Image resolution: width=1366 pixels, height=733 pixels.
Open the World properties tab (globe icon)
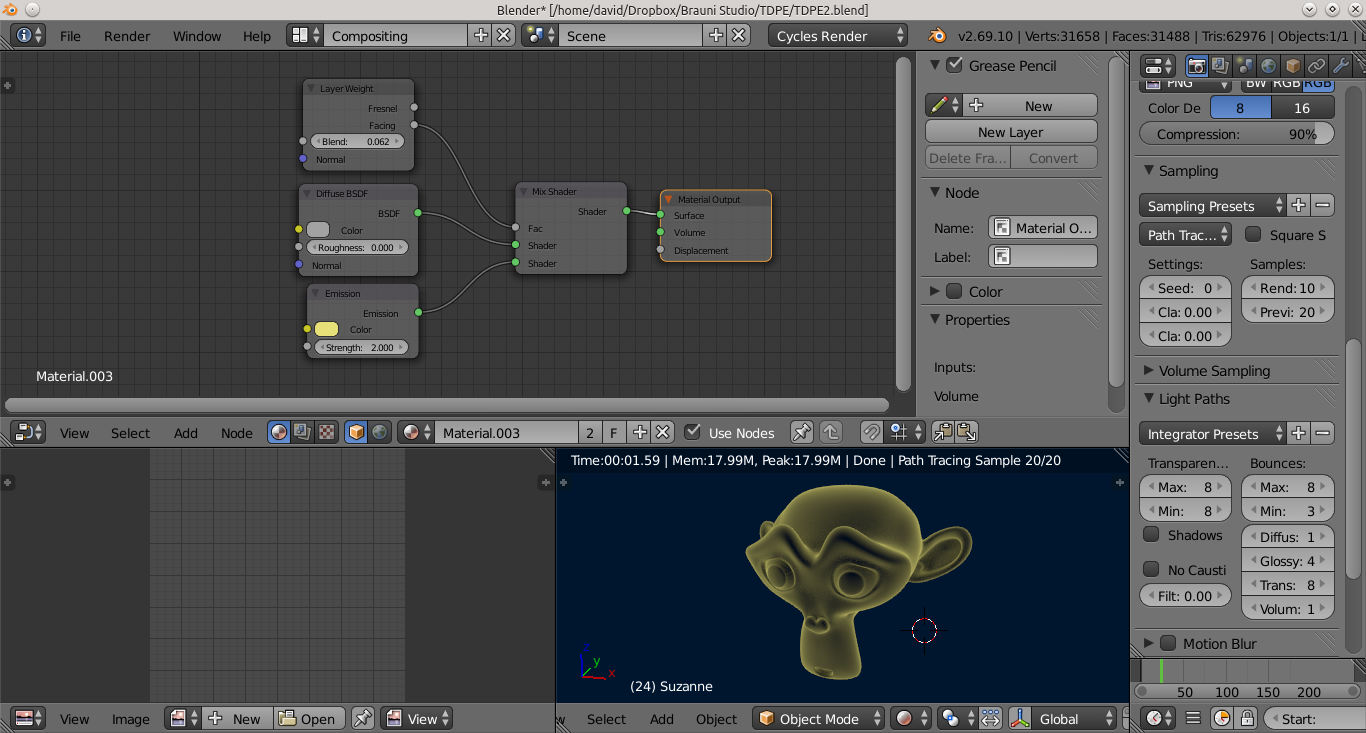pos(1268,66)
